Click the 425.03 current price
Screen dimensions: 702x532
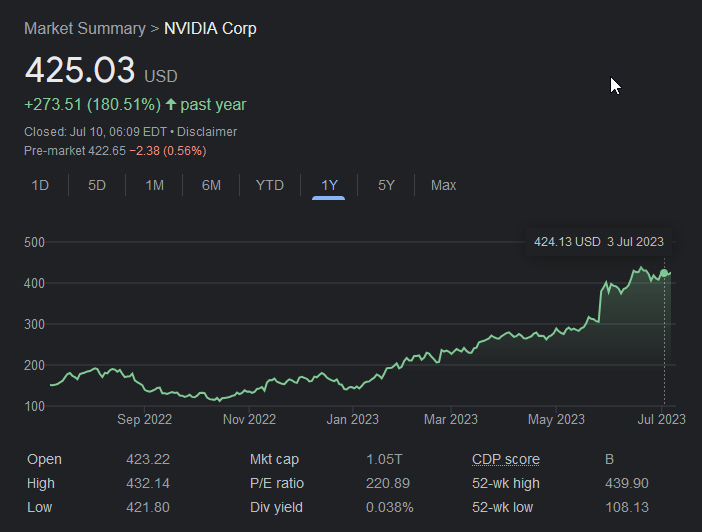point(79,71)
